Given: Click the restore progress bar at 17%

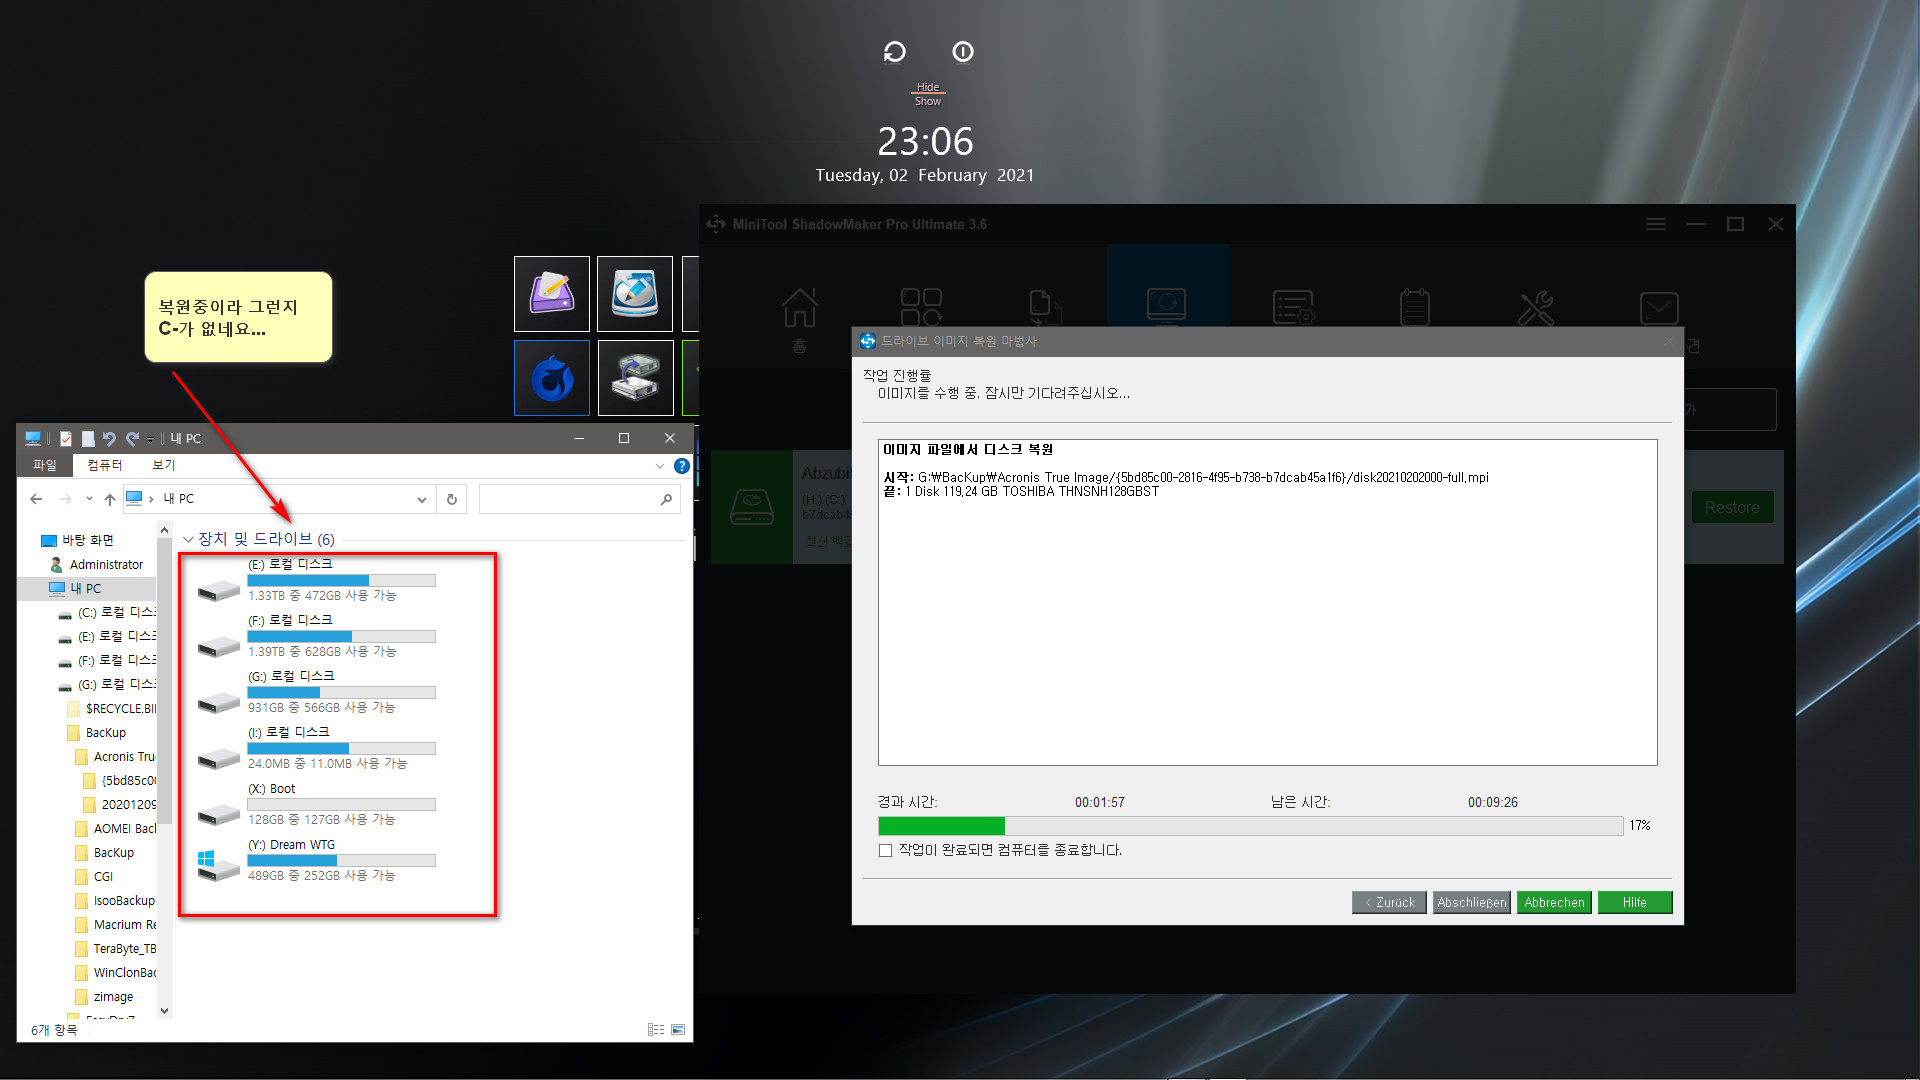Looking at the screenshot, I should coord(1250,826).
